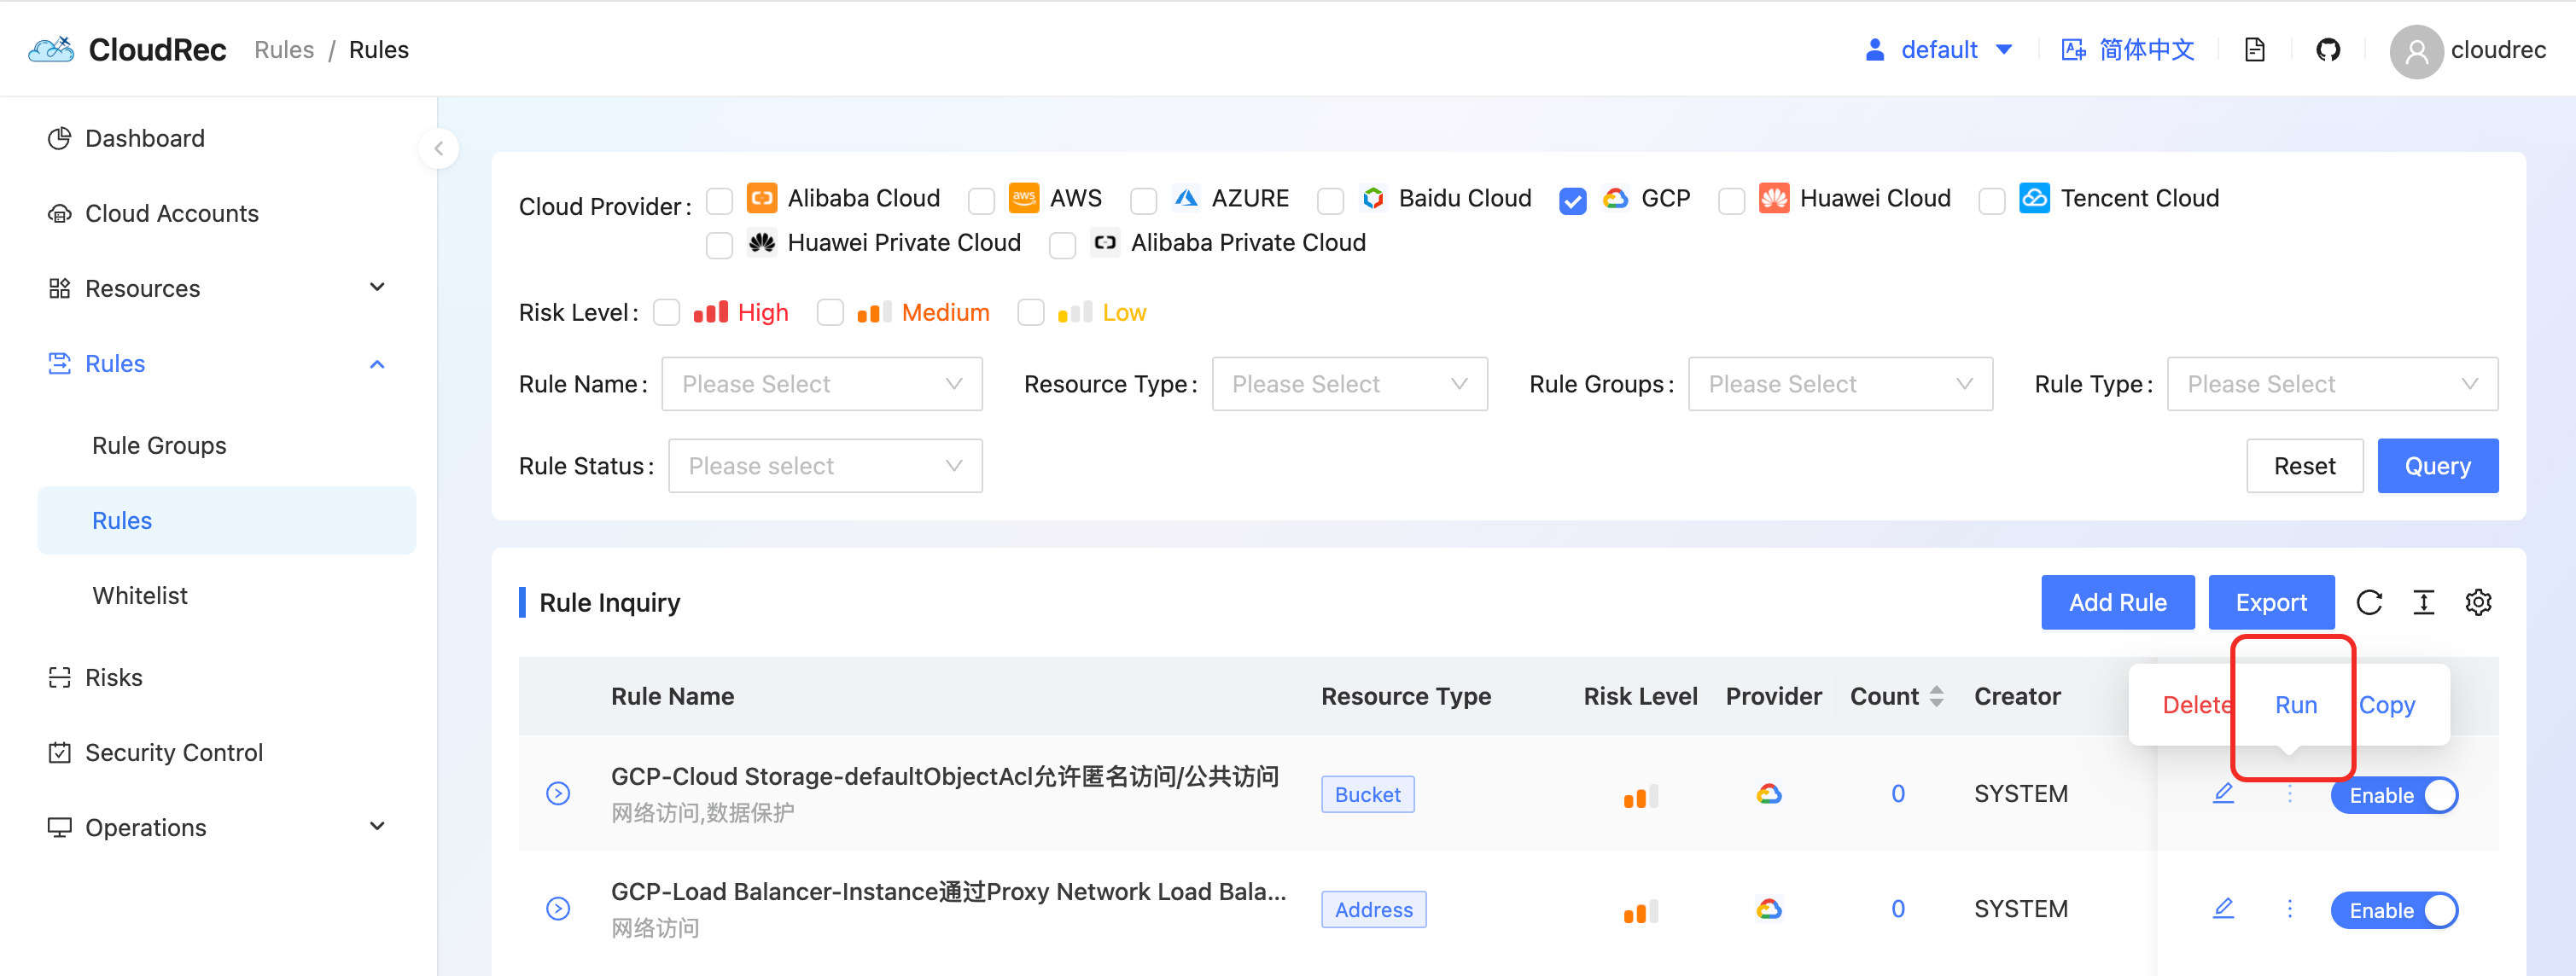Uncheck the GCP provider checkbox
2576x976 pixels.
click(1572, 201)
